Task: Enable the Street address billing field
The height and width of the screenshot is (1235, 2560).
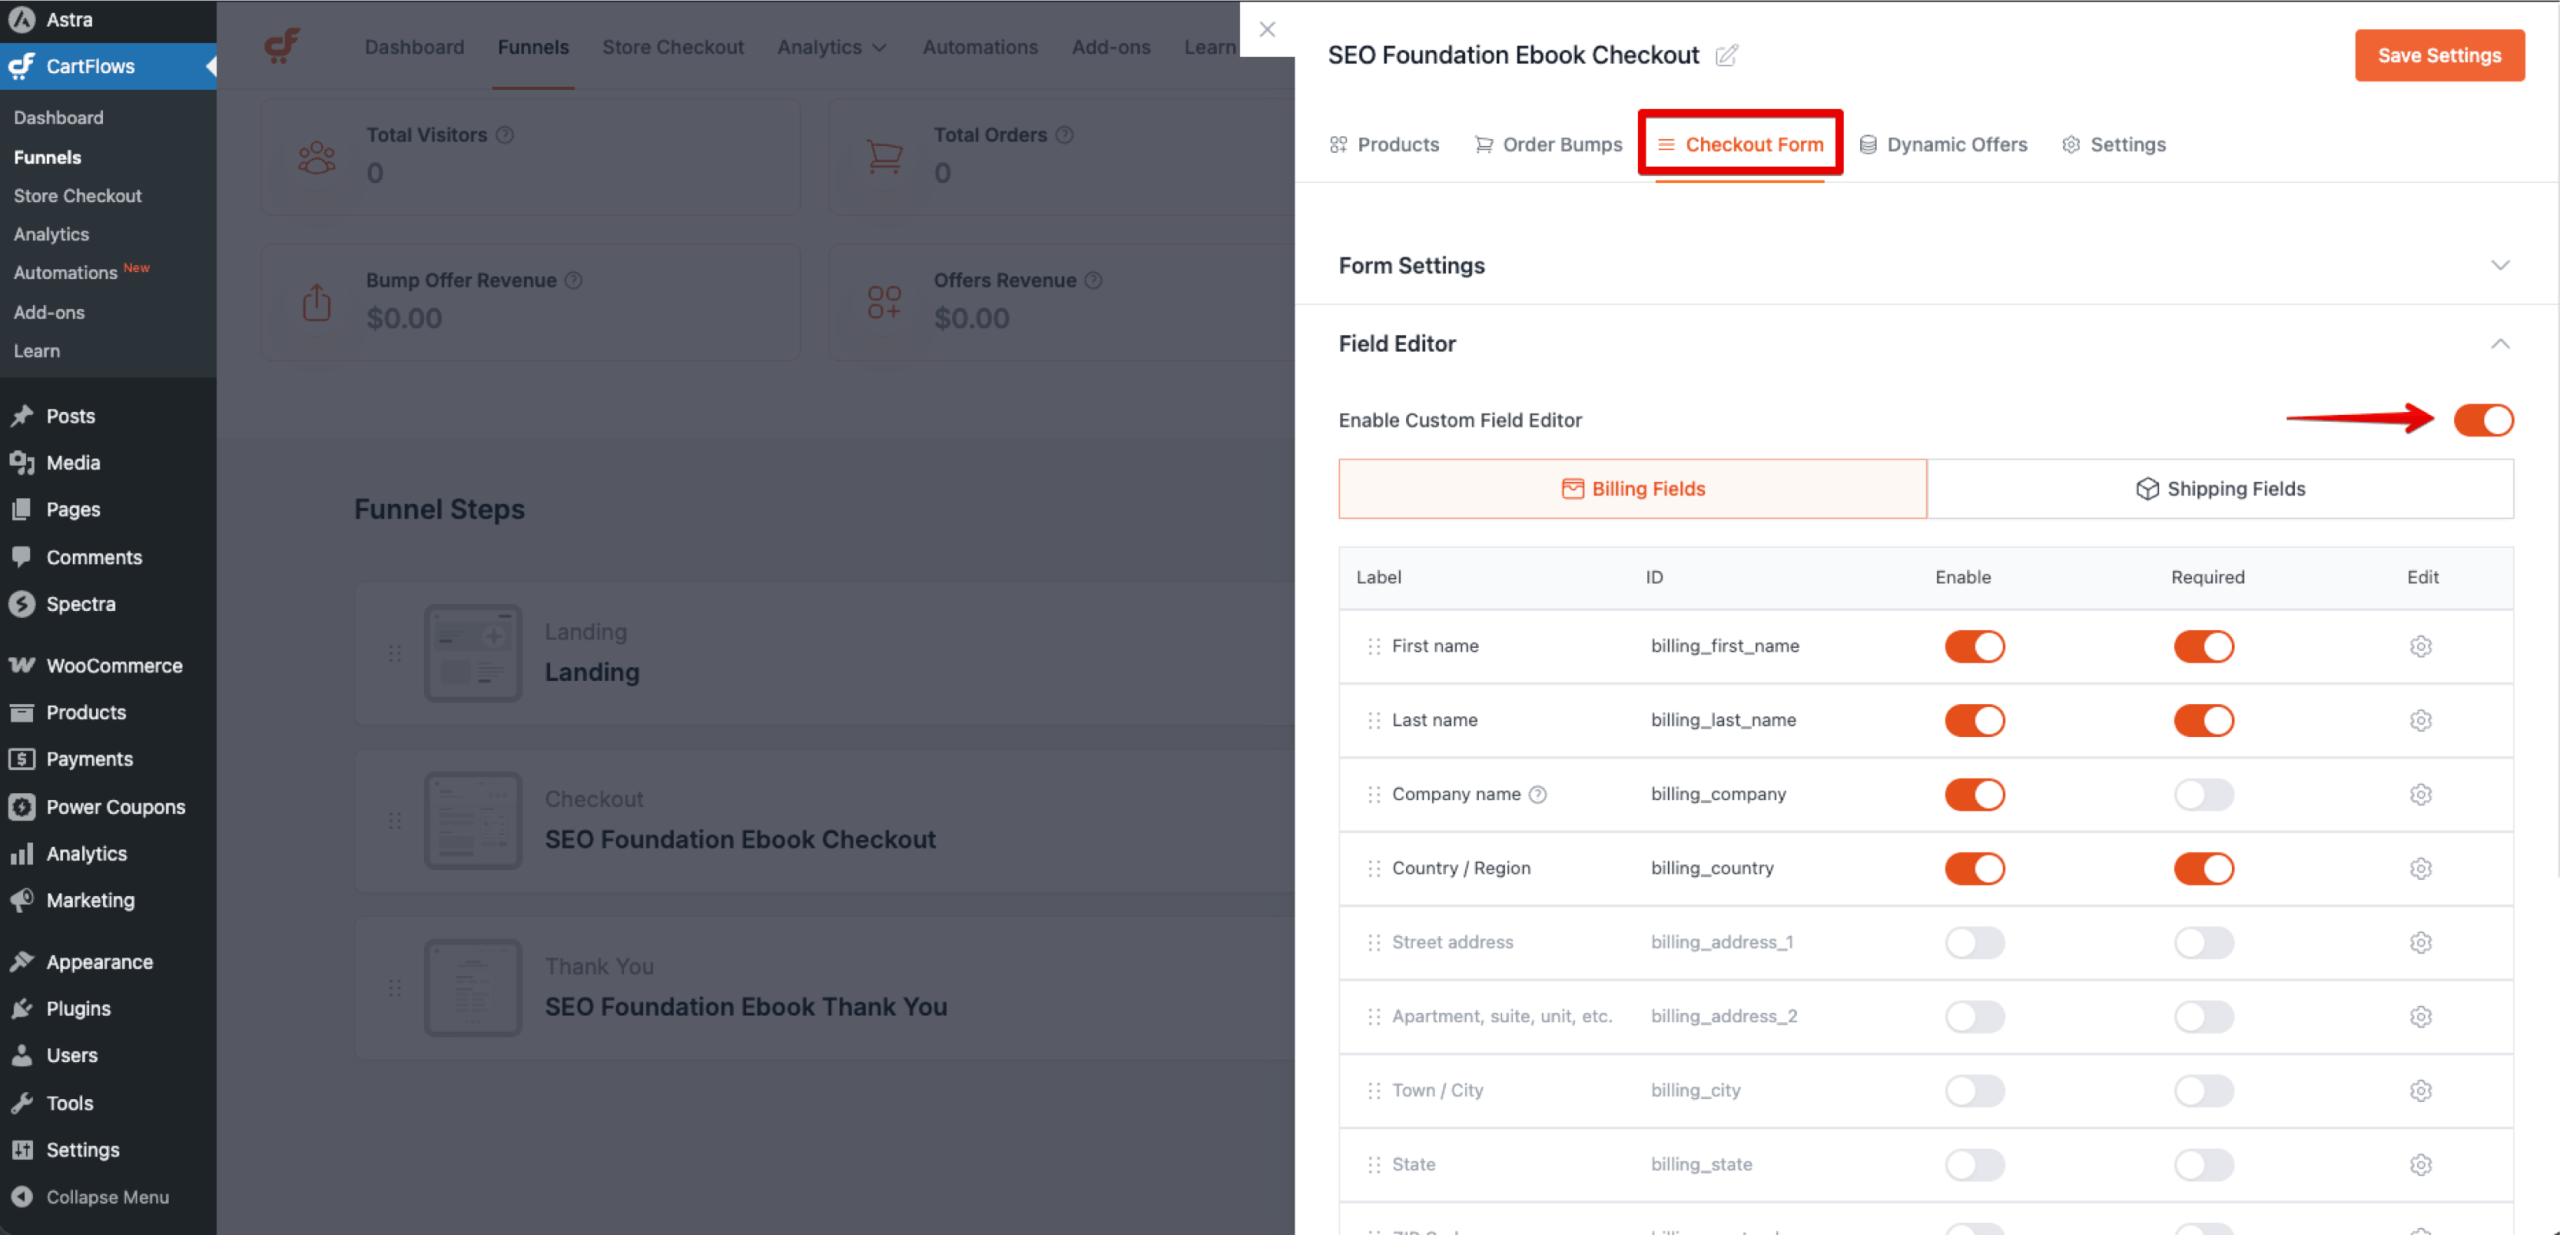Action: [x=1974, y=942]
